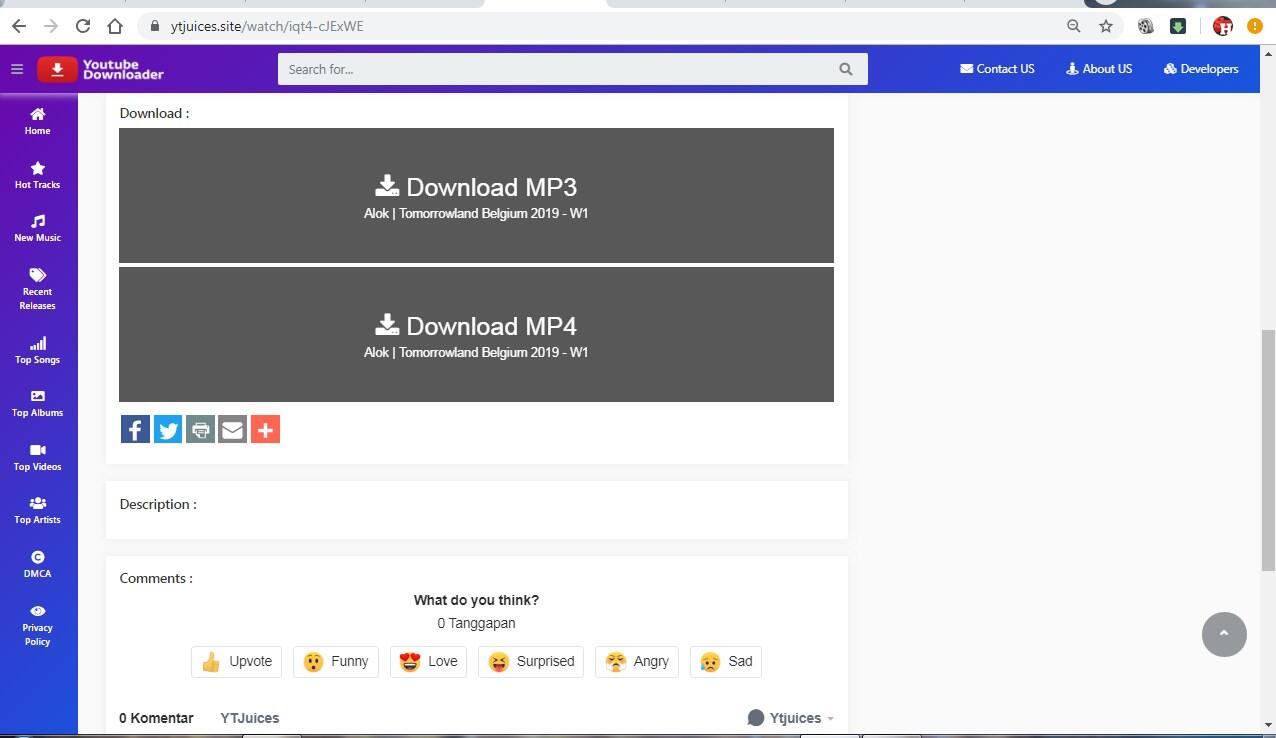Screen dimensions: 1276x738
Task: React with Funny
Action: pyautogui.click(x=336, y=661)
